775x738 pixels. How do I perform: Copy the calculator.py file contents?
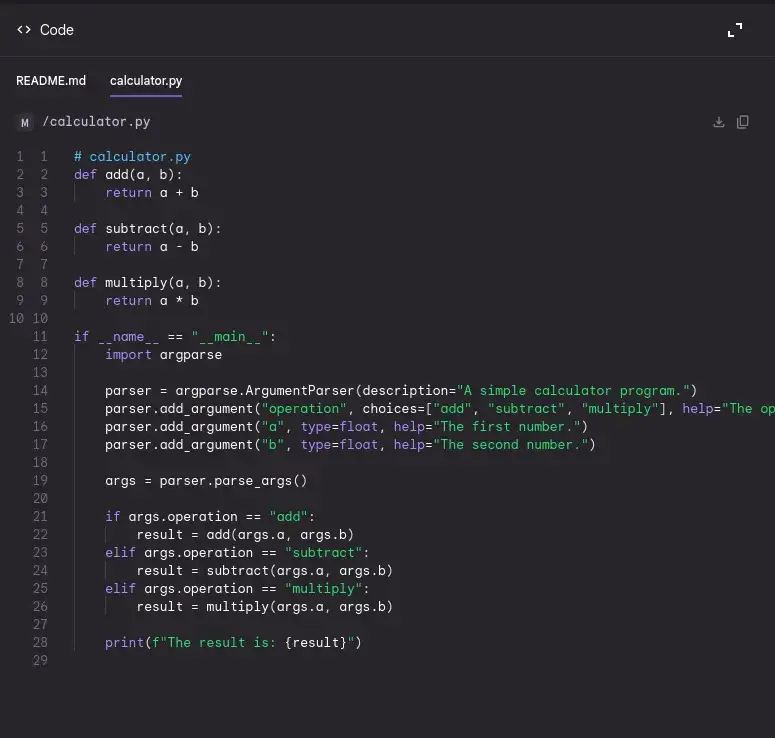742,122
